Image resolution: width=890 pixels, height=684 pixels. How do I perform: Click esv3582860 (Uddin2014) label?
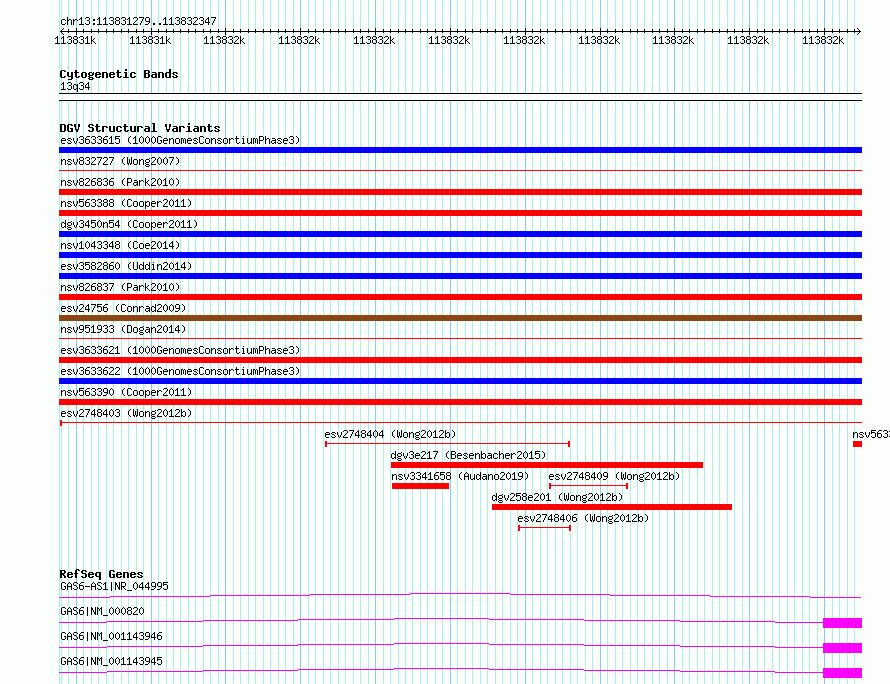(126, 266)
